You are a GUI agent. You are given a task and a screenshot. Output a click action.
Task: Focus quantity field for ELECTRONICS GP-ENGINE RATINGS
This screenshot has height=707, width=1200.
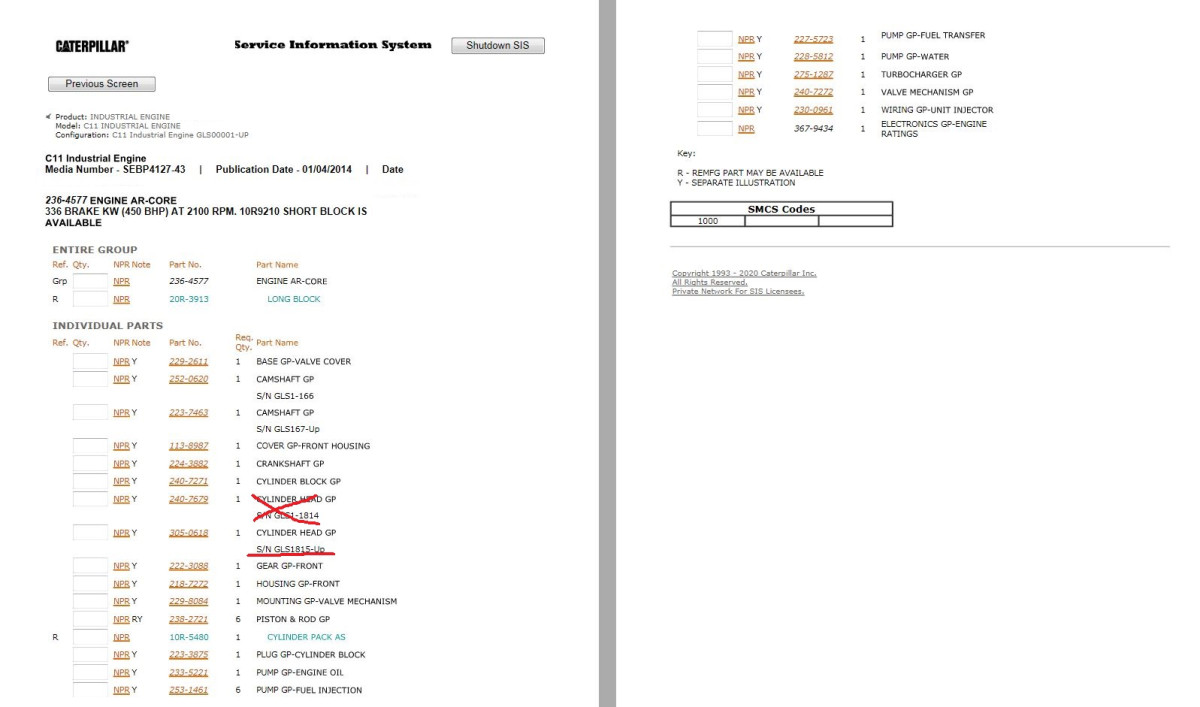pos(715,129)
